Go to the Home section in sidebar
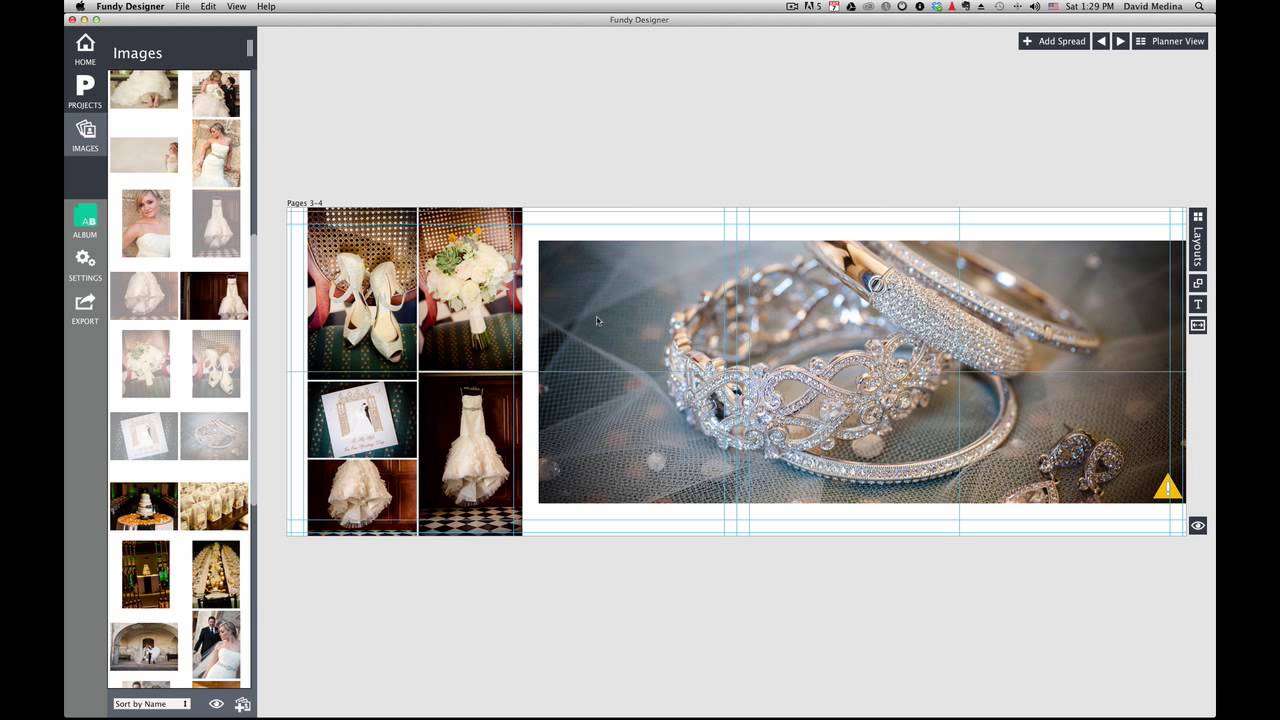Screen dimensions: 1280x720 tap(85, 49)
